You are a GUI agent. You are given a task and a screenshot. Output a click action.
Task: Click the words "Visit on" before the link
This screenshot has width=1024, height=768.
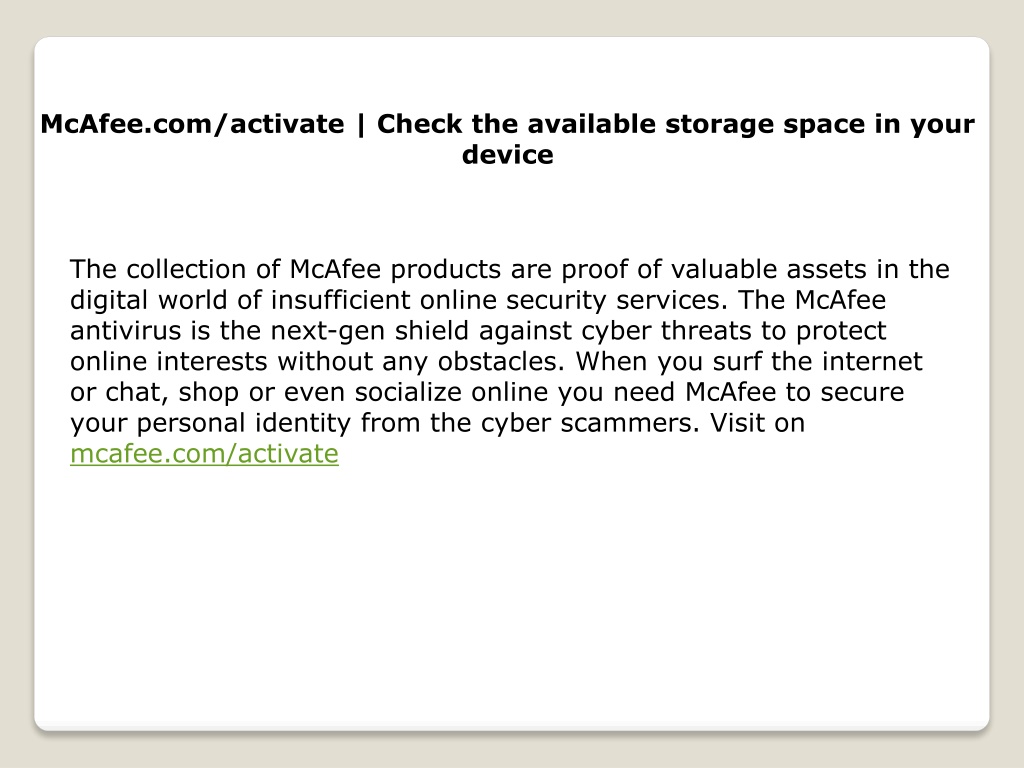coord(758,423)
